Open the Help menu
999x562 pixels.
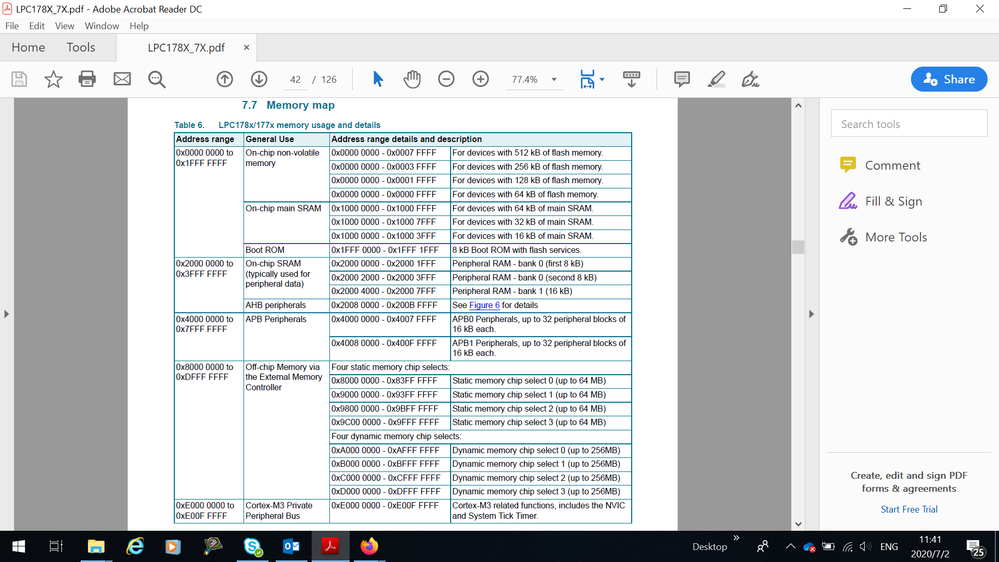click(139, 26)
